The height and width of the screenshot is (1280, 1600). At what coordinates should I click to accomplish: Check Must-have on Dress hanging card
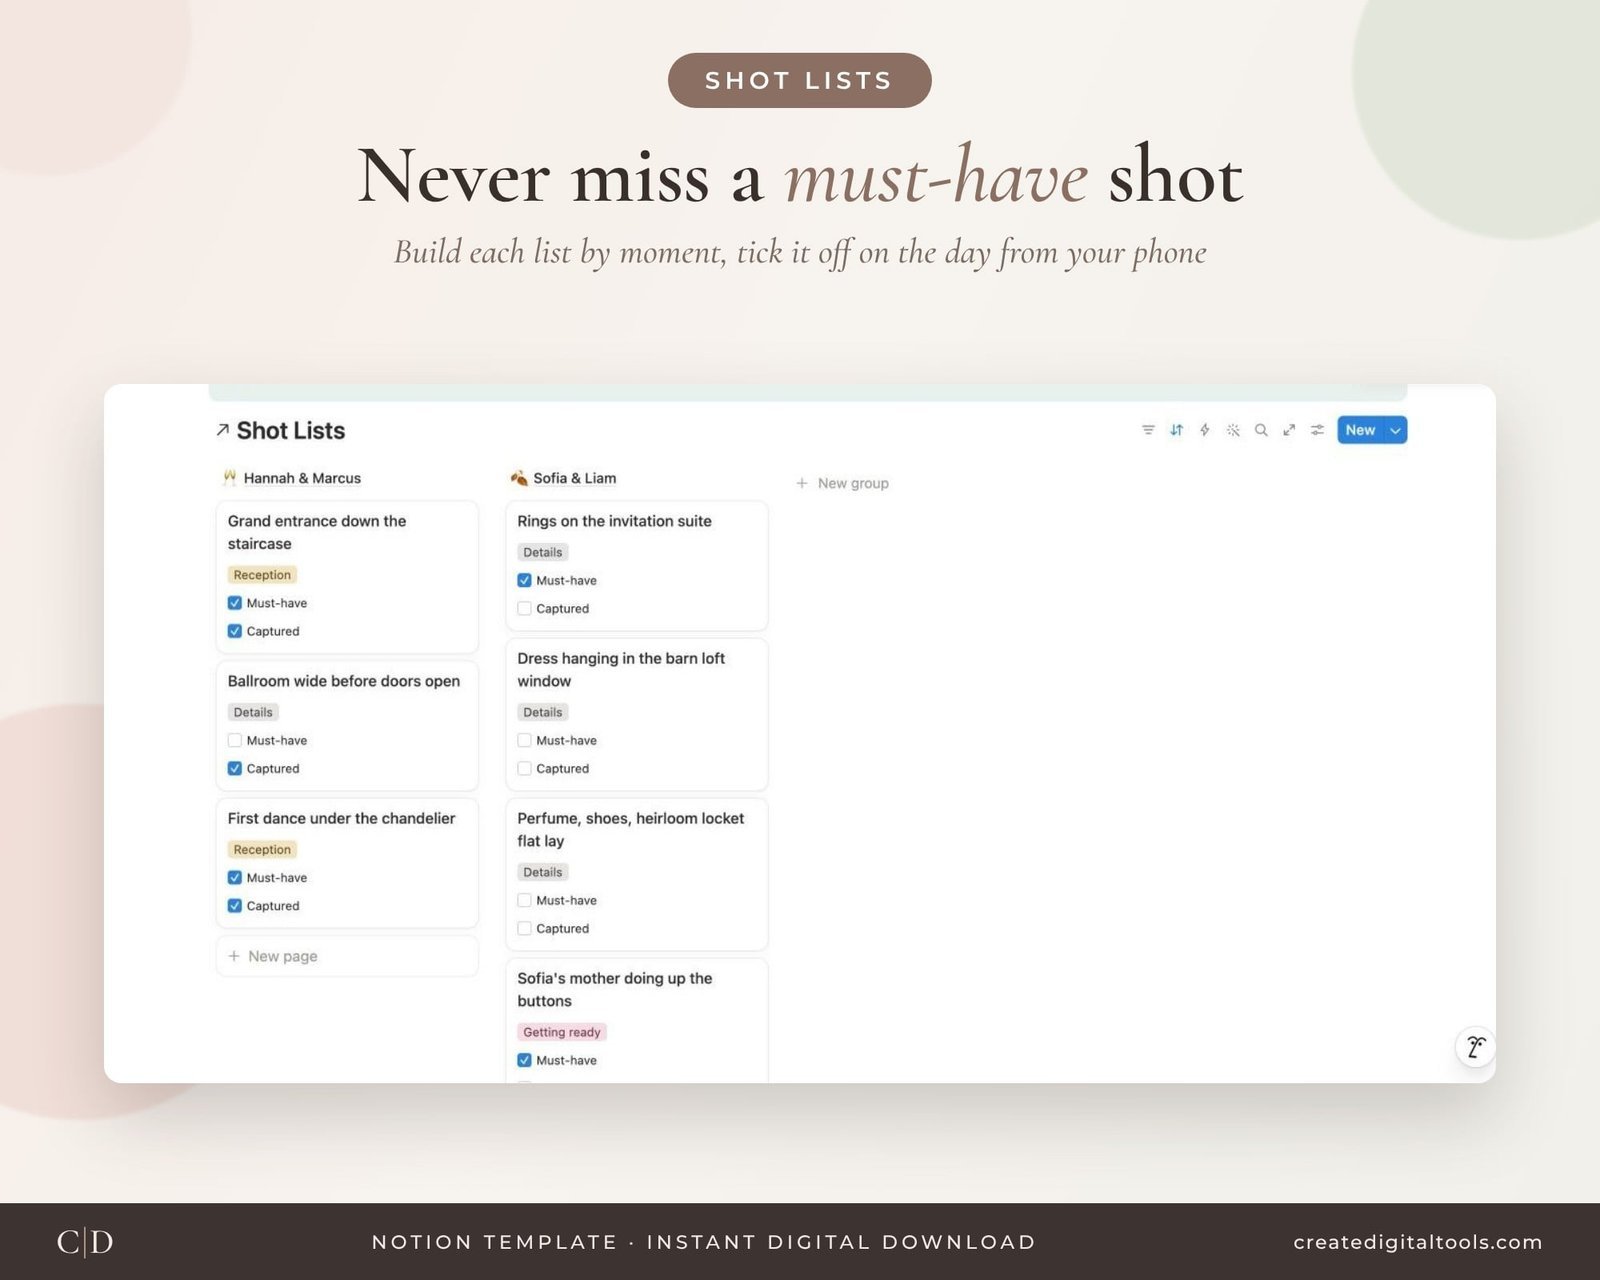[524, 740]
